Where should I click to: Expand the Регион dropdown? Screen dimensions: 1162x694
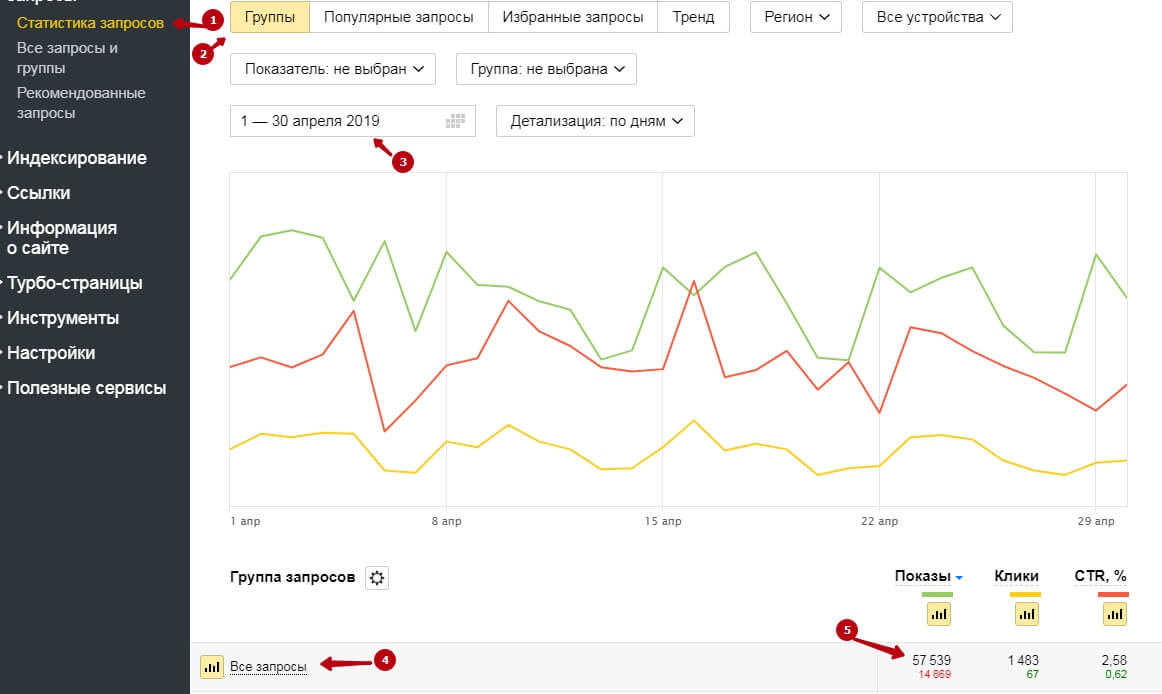pyautogui.click(x=796, y=17)
